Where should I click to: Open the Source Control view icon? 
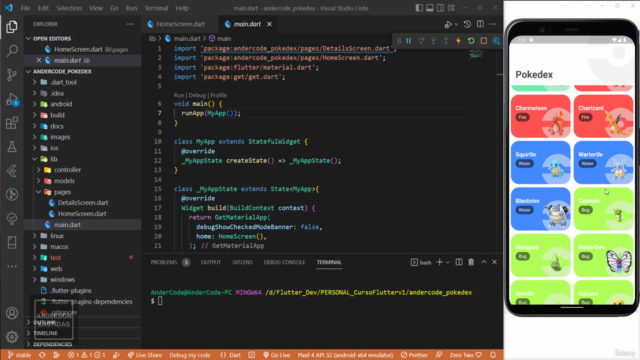[x=12, y=75]
